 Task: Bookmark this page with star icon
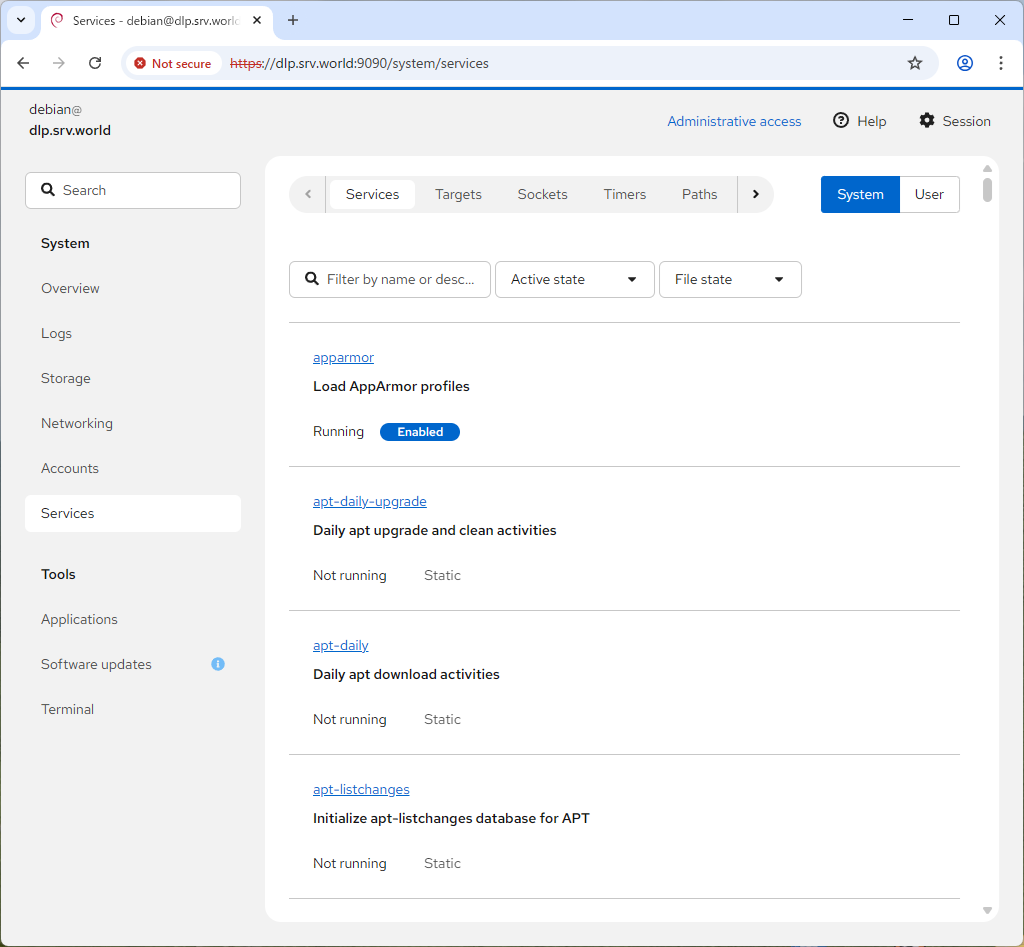[915, 63]
